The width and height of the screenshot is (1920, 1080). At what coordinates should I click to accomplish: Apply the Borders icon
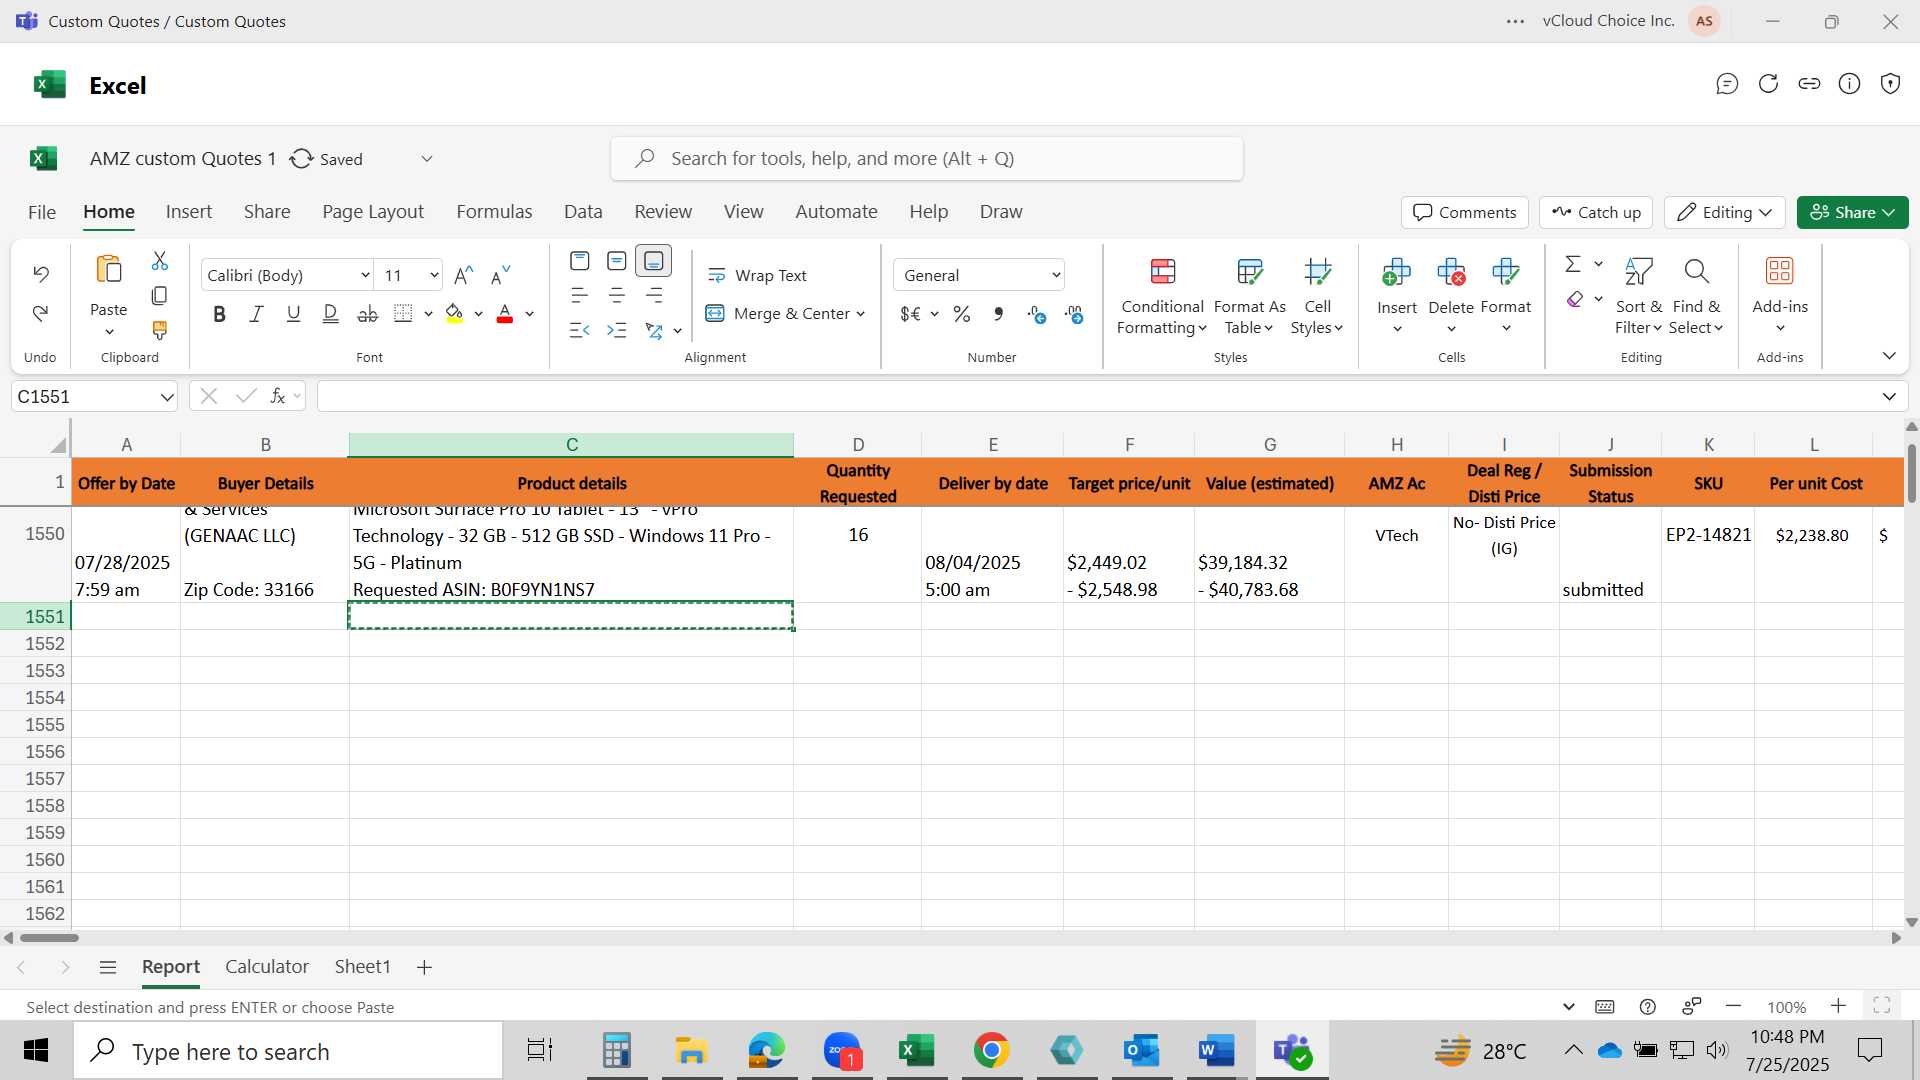click(x=403, y=314)
